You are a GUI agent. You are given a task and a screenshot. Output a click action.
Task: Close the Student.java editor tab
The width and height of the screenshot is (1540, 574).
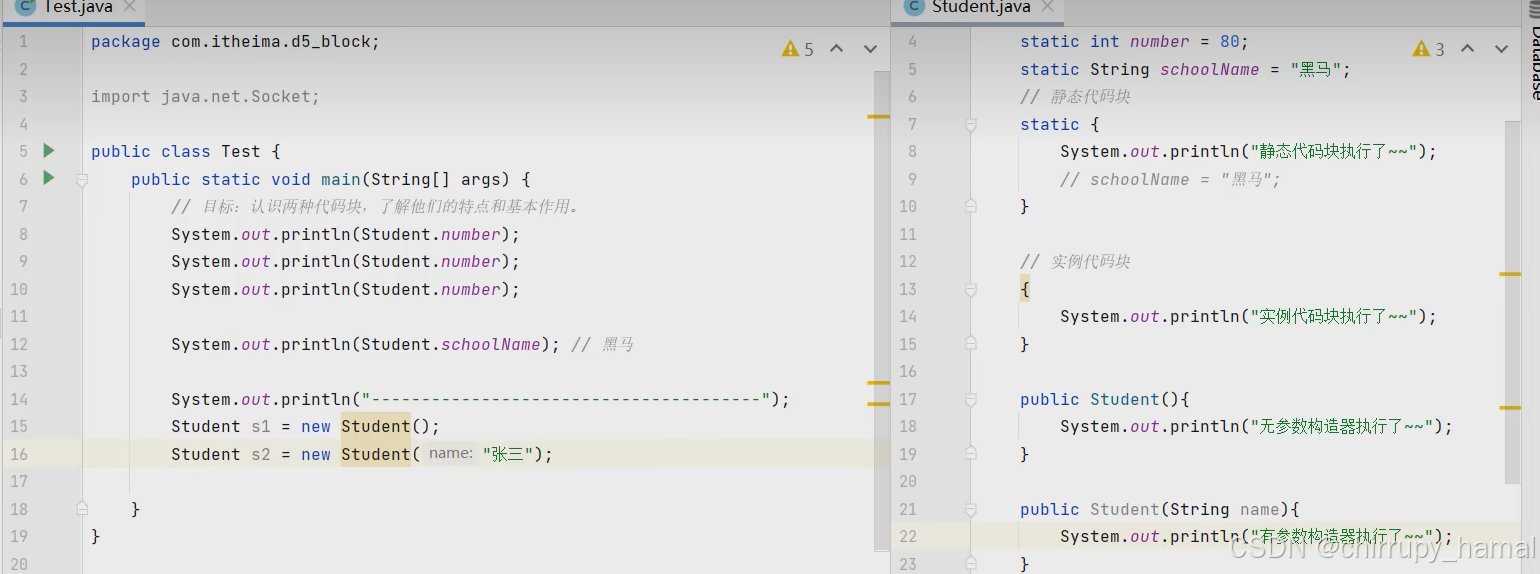1048,7
